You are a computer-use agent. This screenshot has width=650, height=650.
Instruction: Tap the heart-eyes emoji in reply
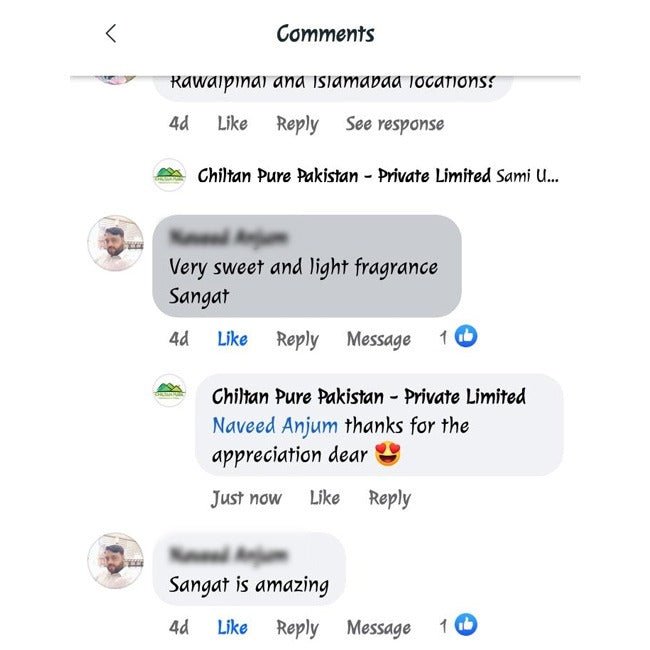[x=388, y=454]
